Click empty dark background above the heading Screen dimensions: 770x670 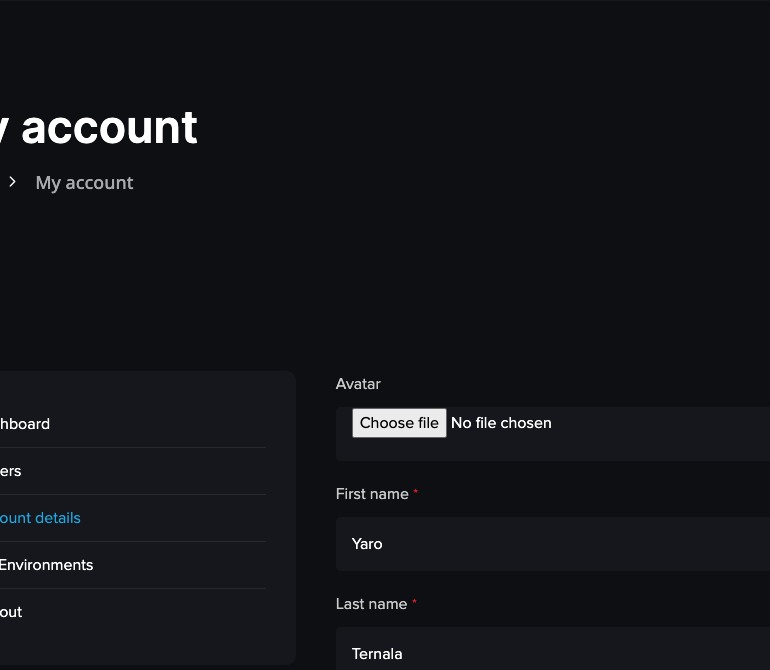pyautogui.click(x=400, y=50)
